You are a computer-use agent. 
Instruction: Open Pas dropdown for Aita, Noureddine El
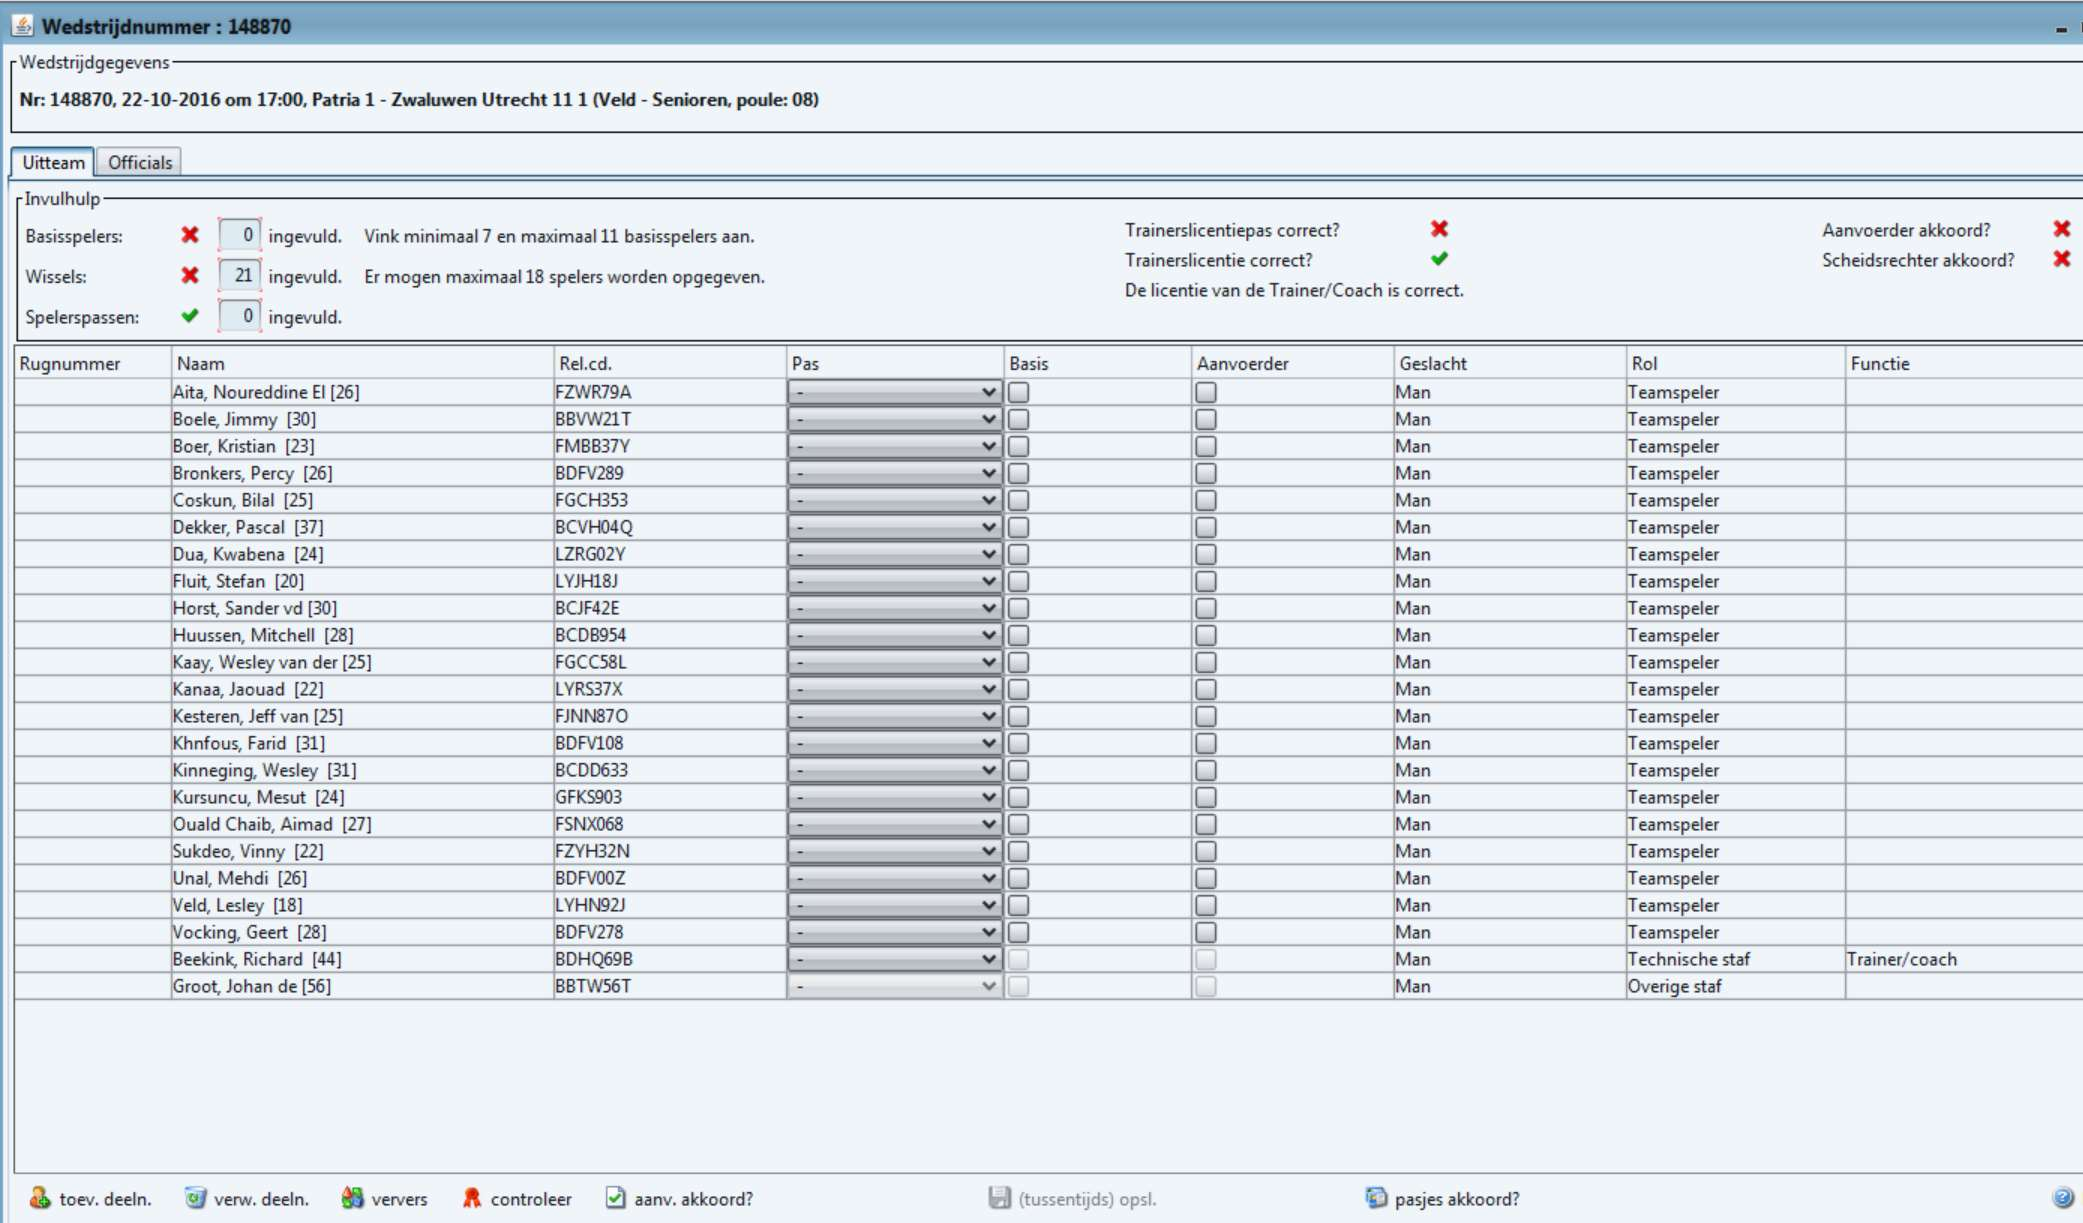click(895, 392)
